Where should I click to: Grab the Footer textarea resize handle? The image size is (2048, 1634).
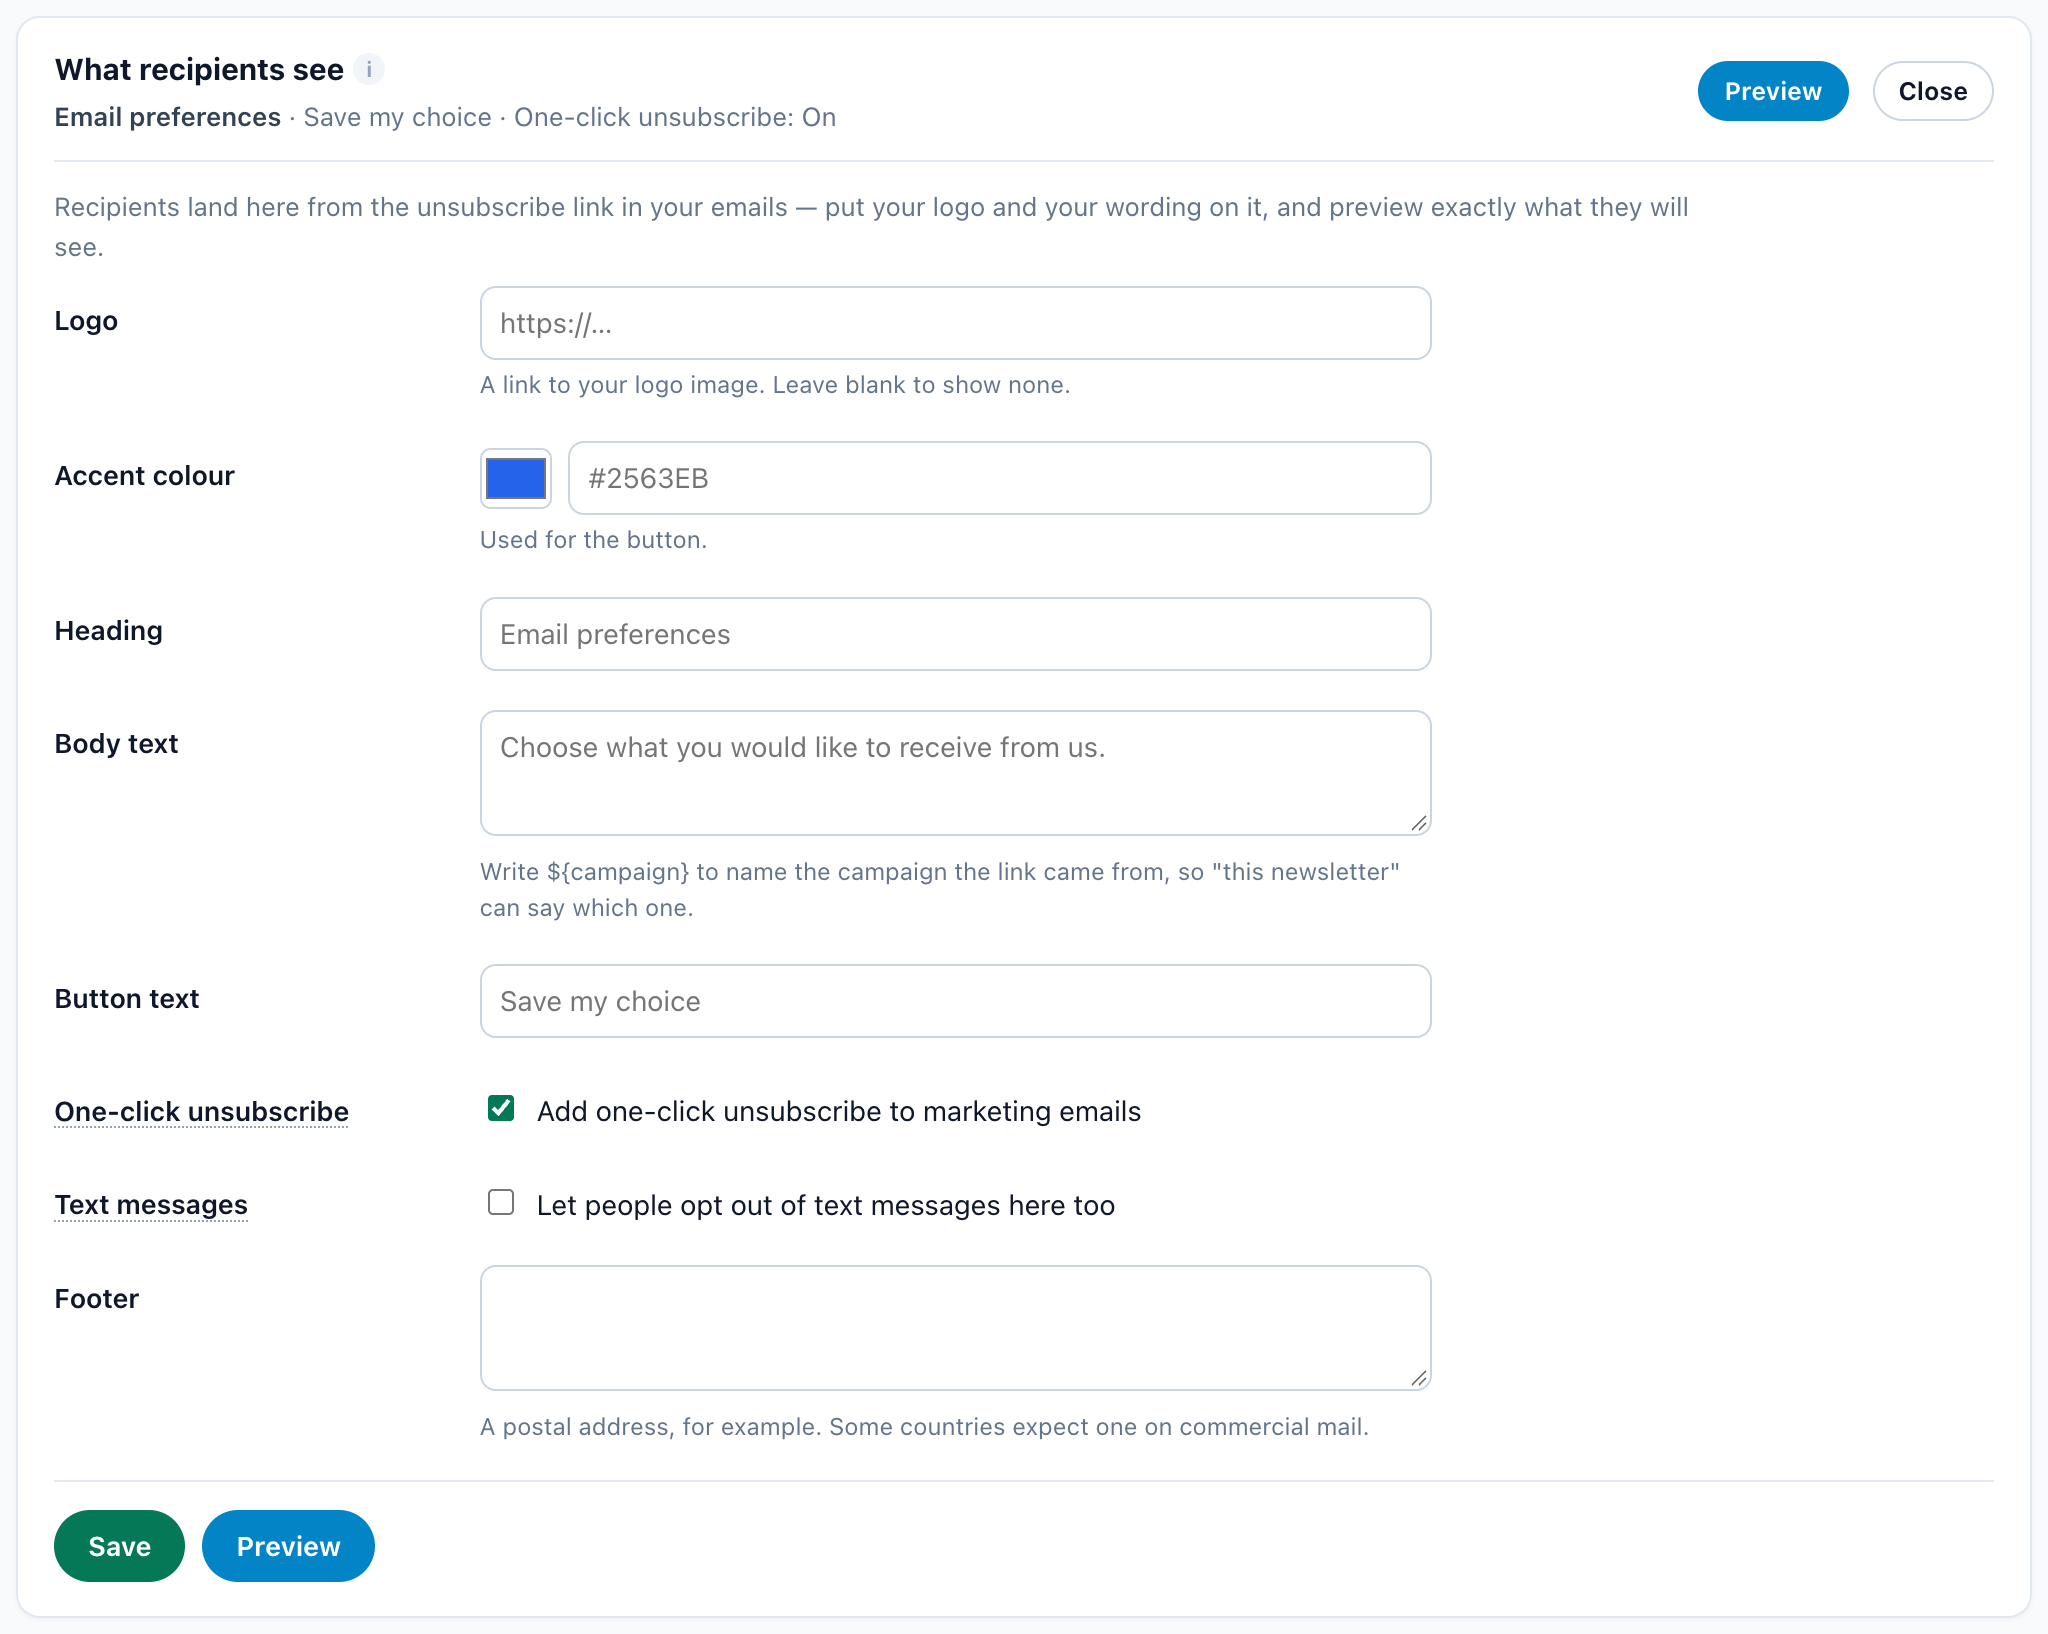1419,1378
